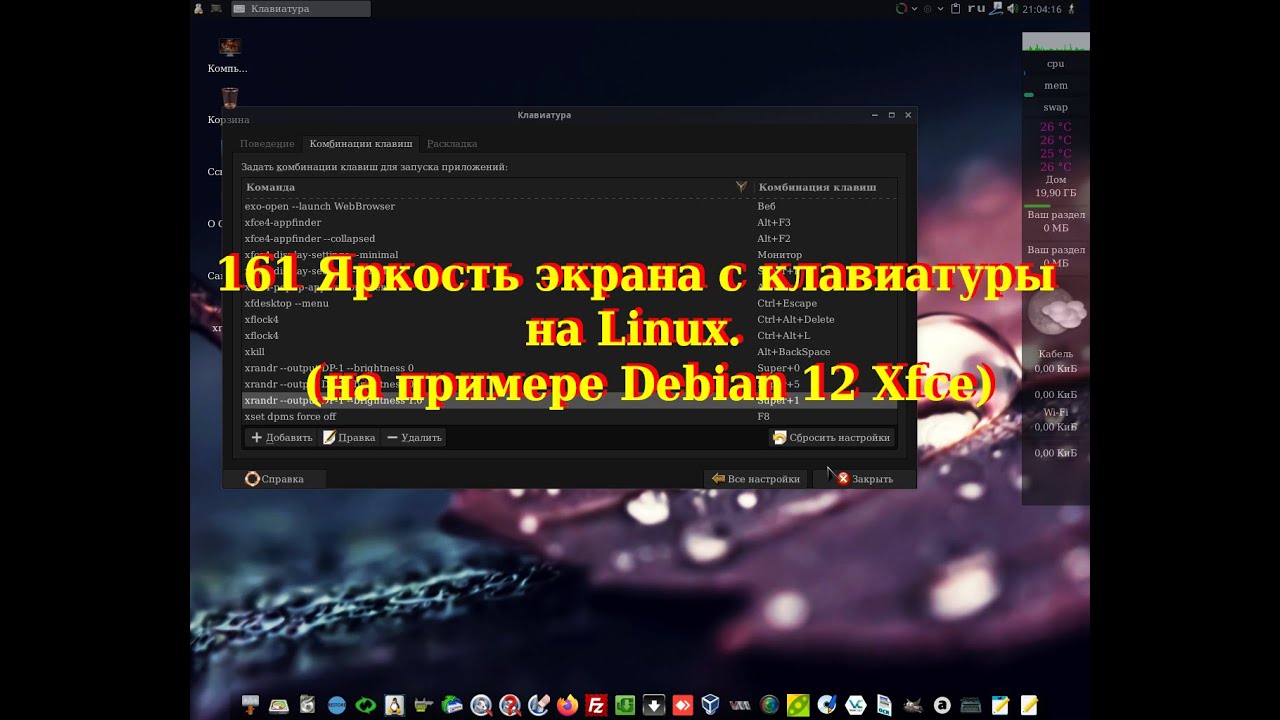1280x720 pixels.
Task: Open the DOCX document dock icon
Action: (x=885, y=705)
